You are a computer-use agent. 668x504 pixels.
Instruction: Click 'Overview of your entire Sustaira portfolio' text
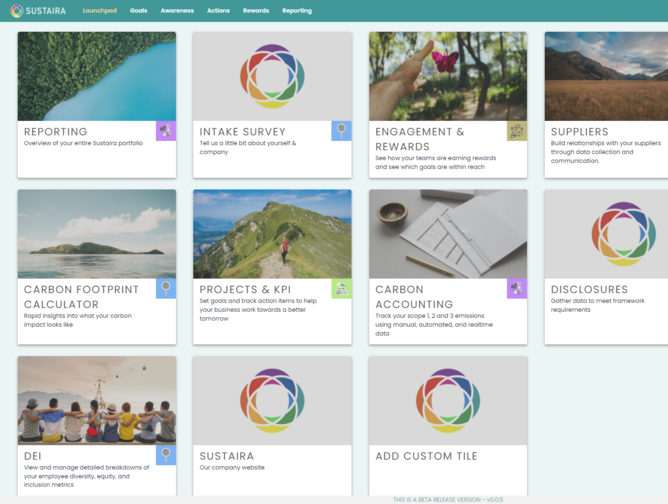pos(84,143)
